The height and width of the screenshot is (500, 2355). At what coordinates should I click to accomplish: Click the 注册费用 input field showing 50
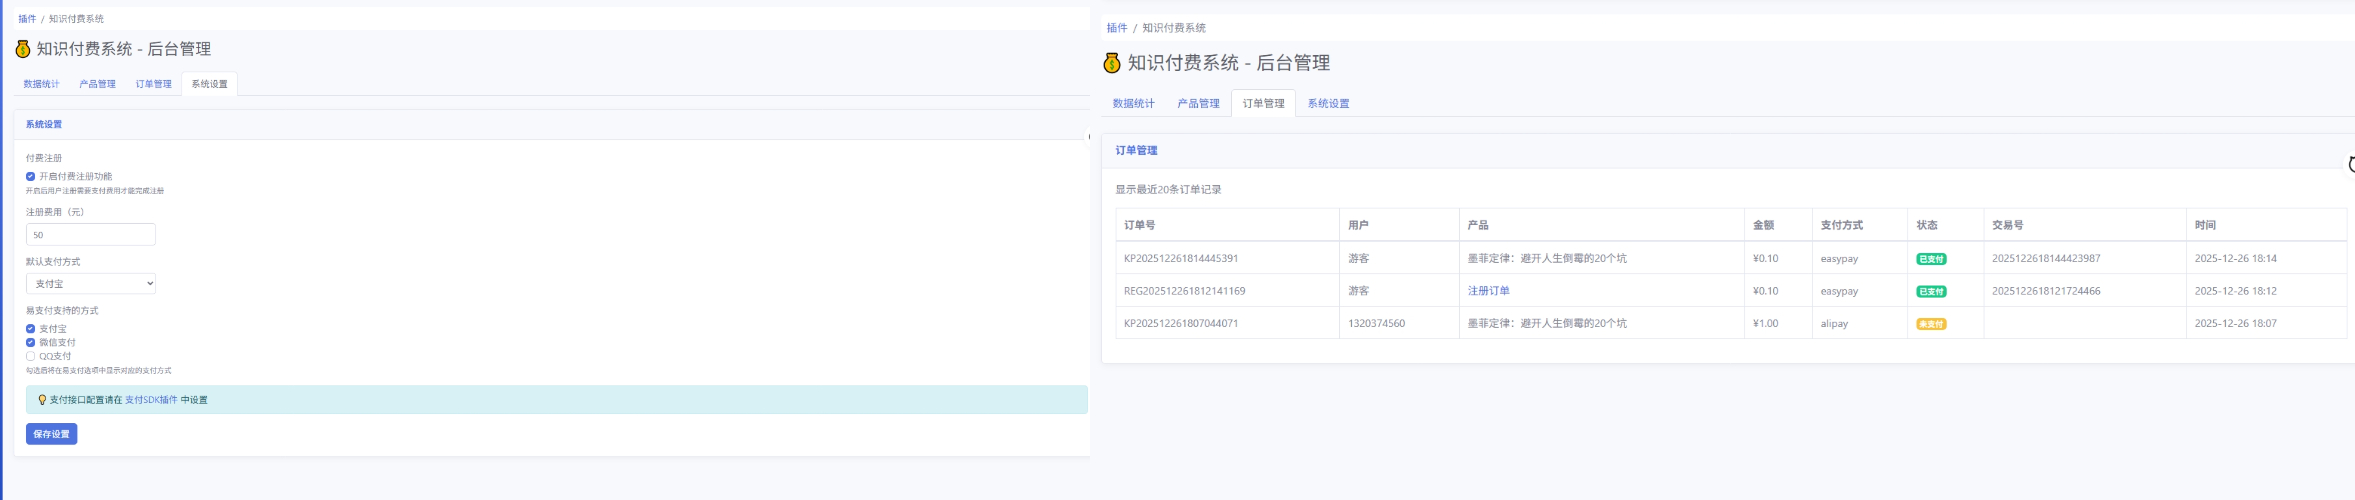(x=91, y=235)
